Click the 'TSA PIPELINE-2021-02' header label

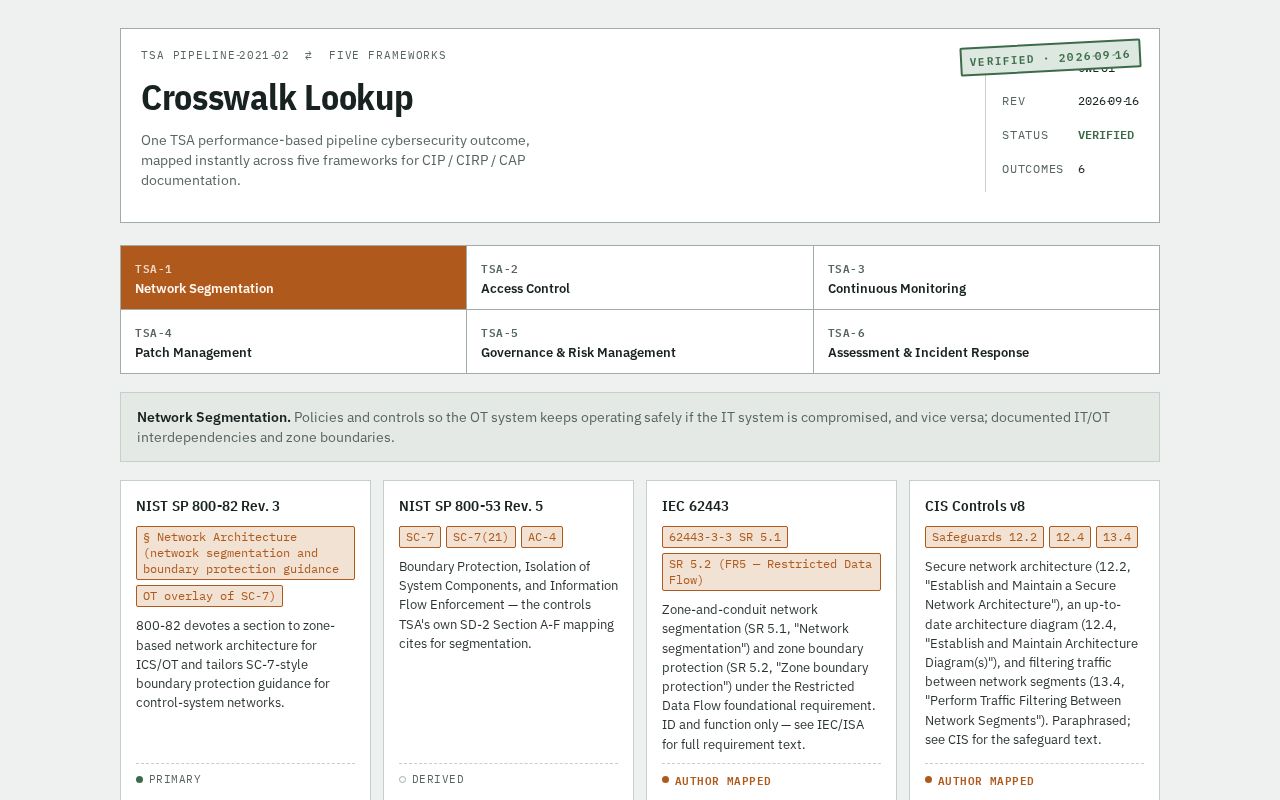point(215,55)
